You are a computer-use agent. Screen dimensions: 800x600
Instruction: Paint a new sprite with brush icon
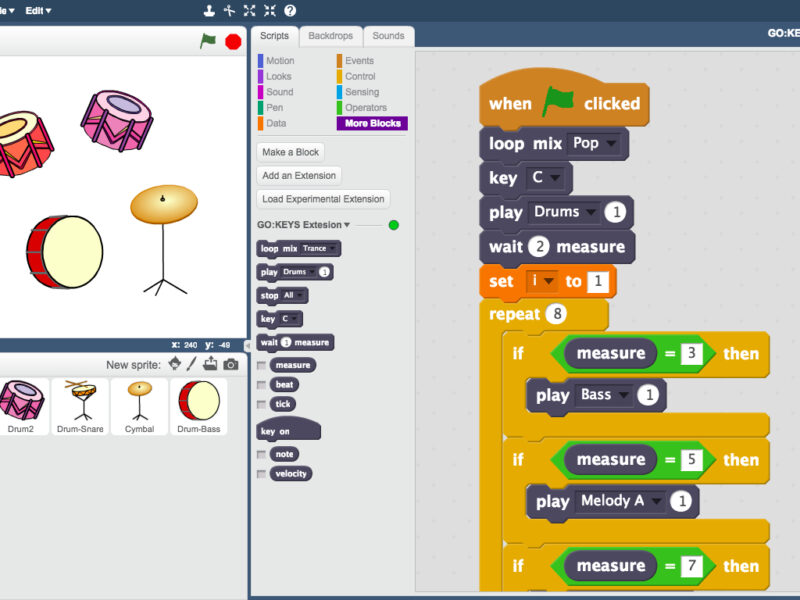(x=192, y=364)
